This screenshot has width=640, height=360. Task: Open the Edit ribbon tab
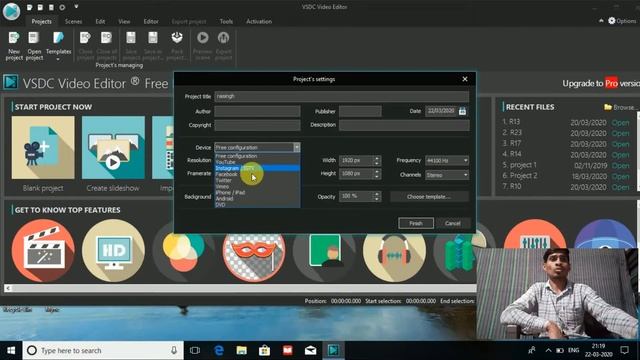pyautogui.click(x=100, y=21)
